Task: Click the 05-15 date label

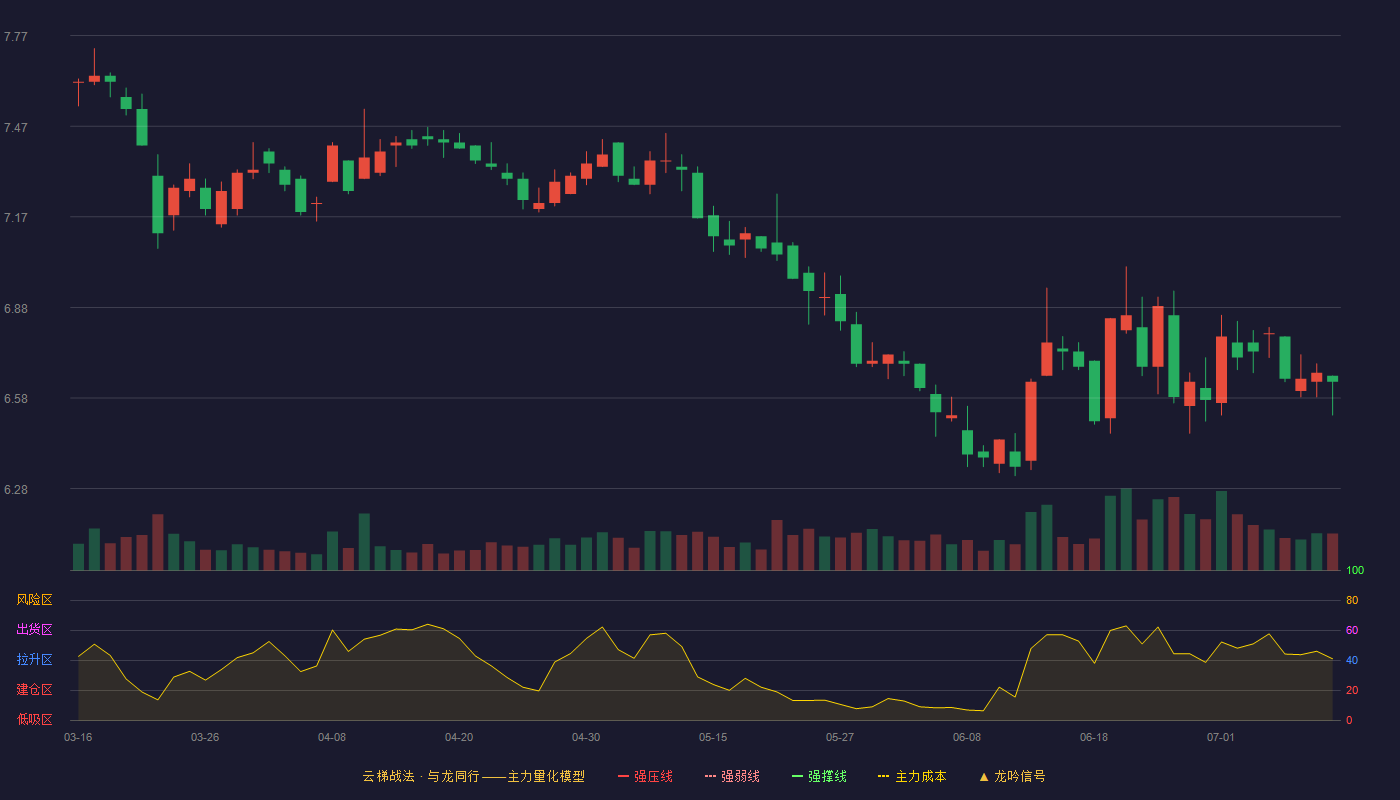Action: pyautogui.click(x=713, y=737)
